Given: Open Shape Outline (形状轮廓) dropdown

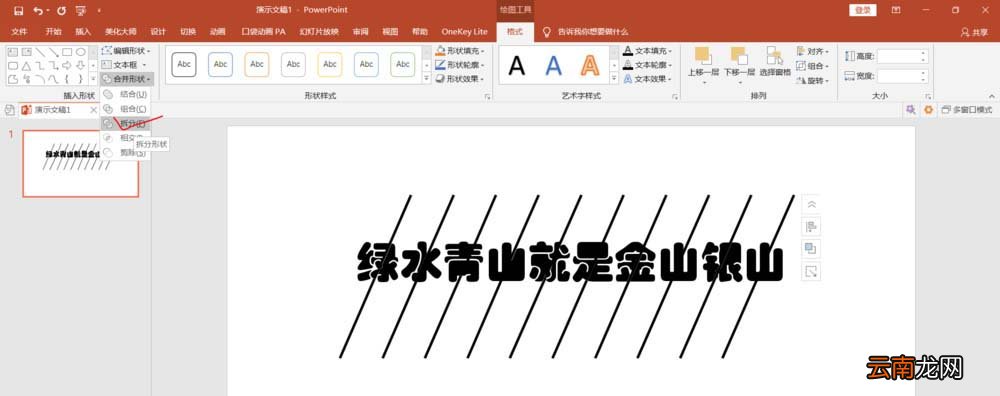Looking at the screenshot, I should click(x=460, y=64).
